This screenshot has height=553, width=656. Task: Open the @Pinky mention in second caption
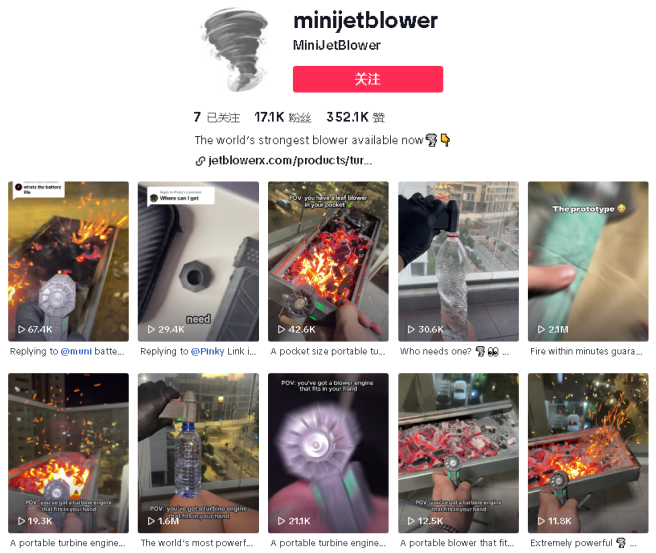point(208,351)
